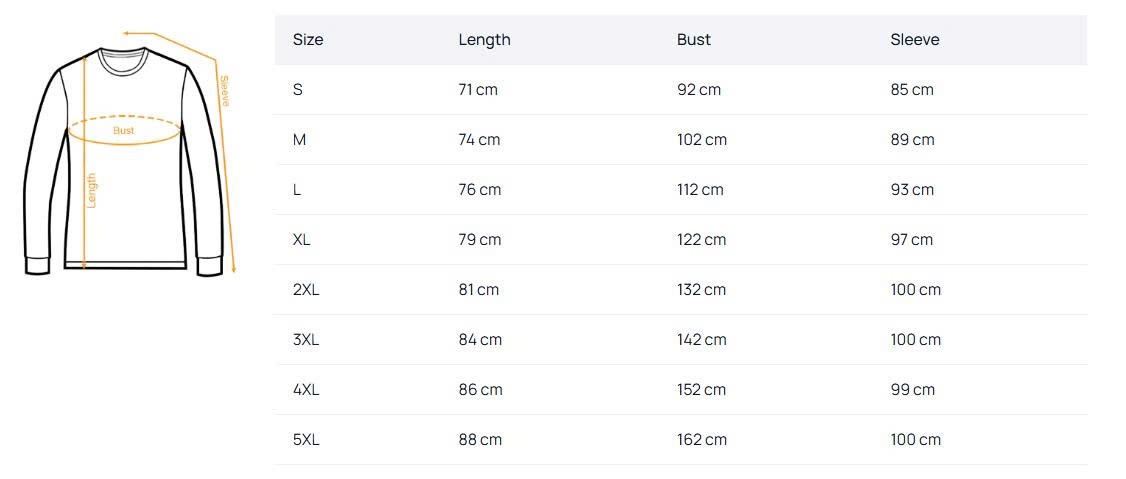Select the S size row label

point(297,90)
